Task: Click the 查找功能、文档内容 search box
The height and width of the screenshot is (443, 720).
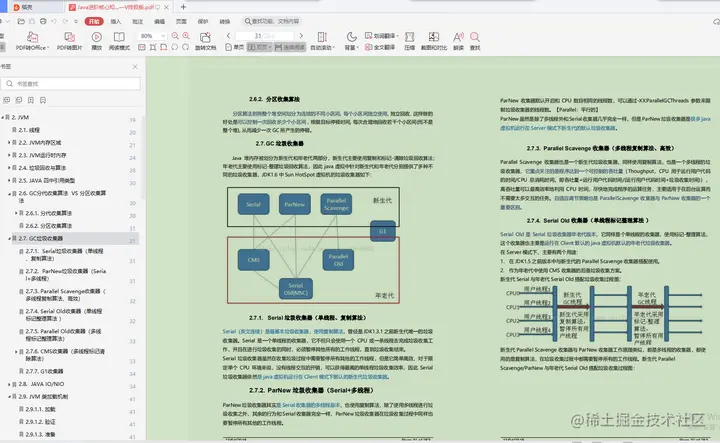Action: (x=272, y=21)
